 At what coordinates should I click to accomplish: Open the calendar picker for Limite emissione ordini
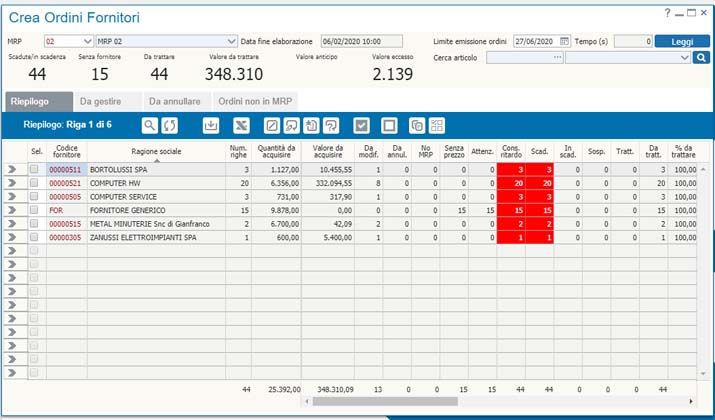(x=565, y=41)
